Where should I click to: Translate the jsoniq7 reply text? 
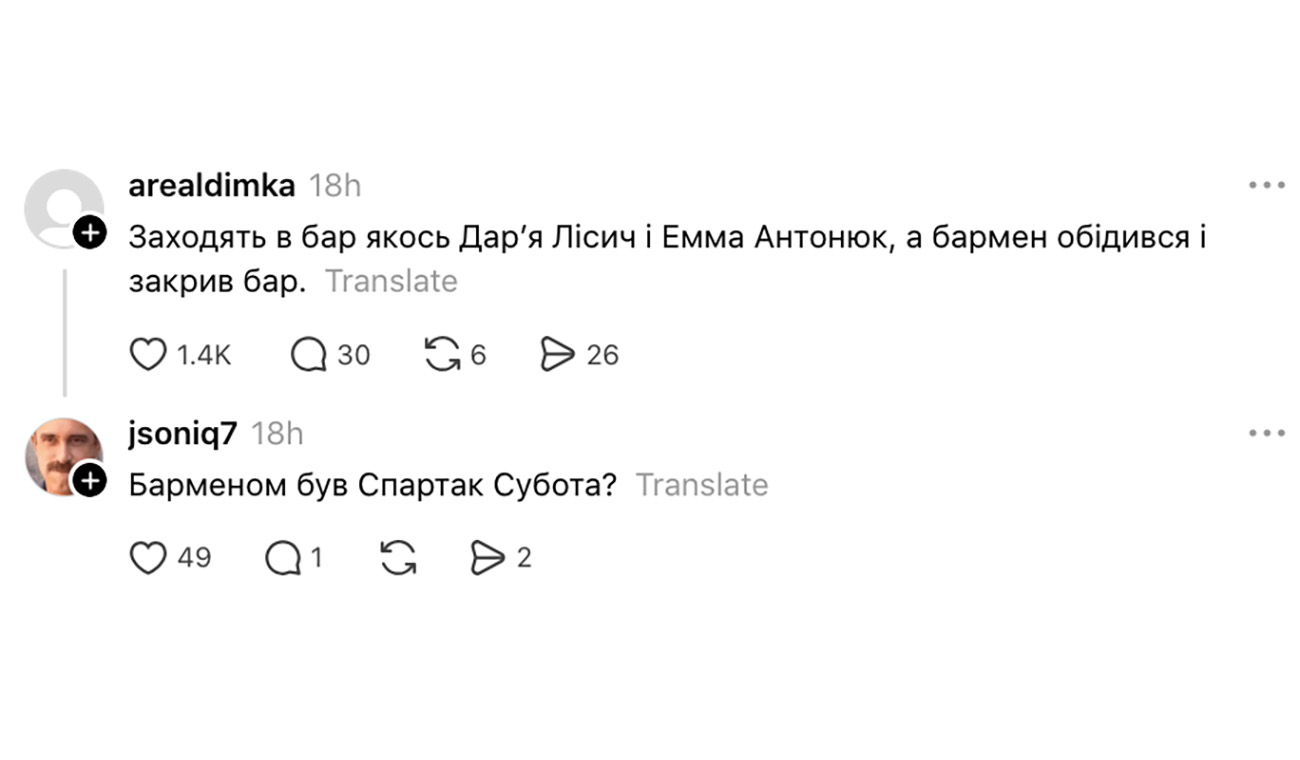(x=702, y=485)
